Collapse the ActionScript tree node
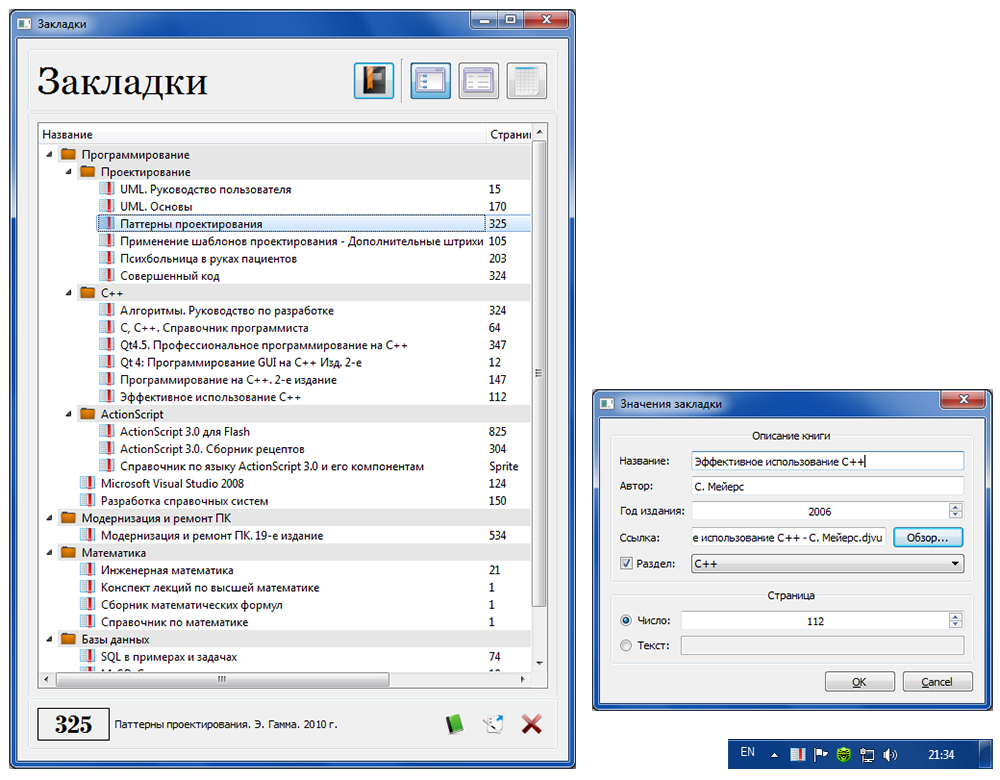The width and height of the screenshot is (1000, 780). click(x=68, y=414)
